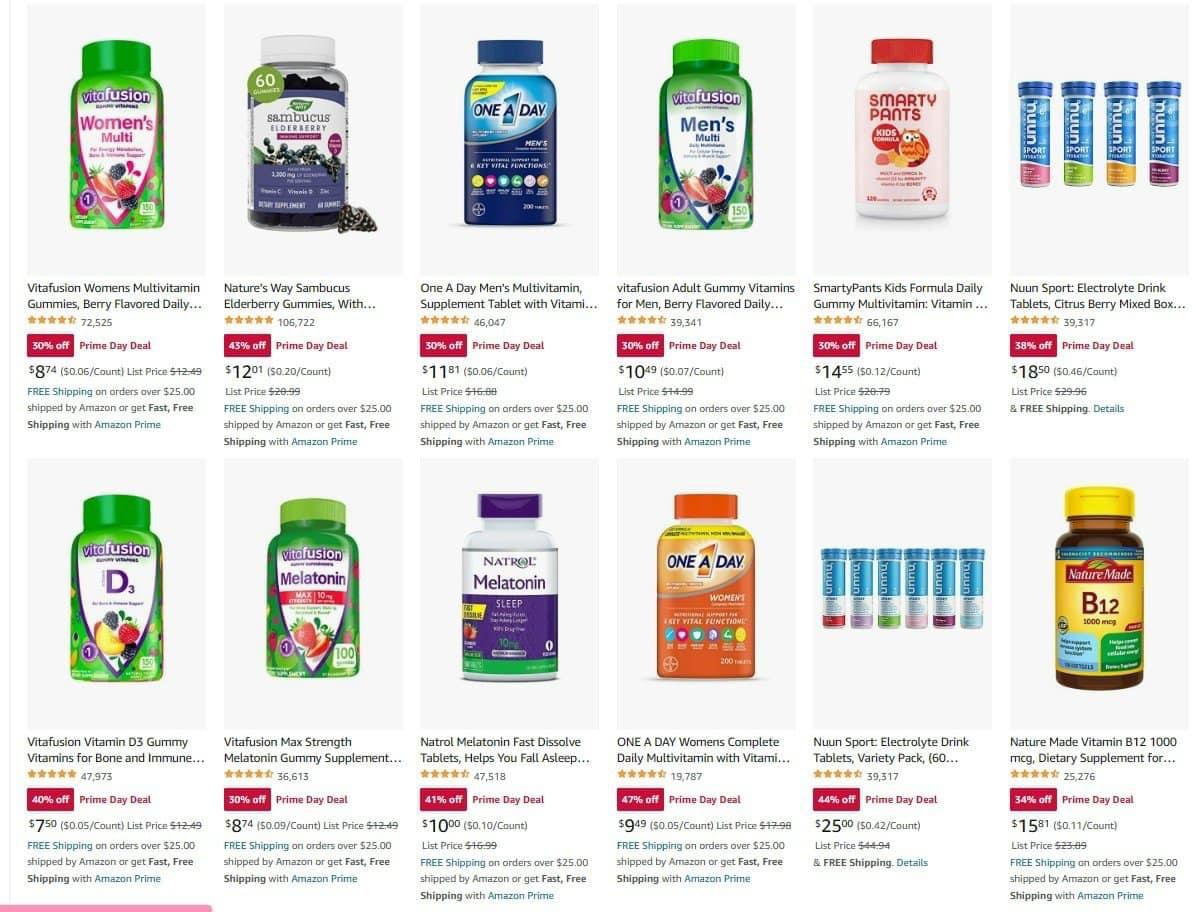1196x912 pixels.
Task: Open star rating for Nature Made B12
Action: click(x=1034, y=775)
